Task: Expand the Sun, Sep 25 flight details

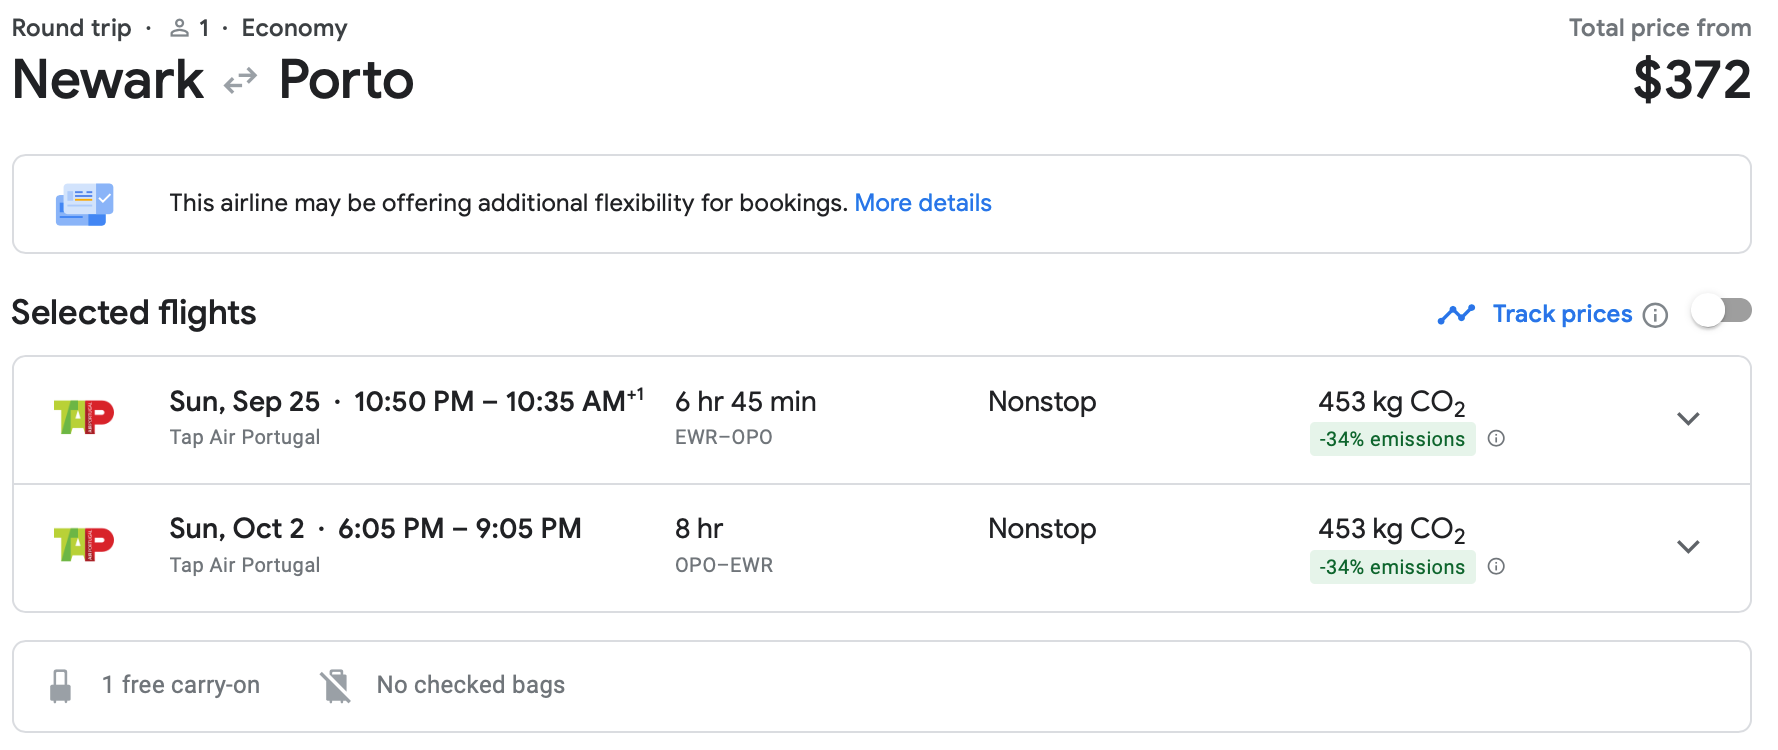Action: click(x=1688, y=419)
